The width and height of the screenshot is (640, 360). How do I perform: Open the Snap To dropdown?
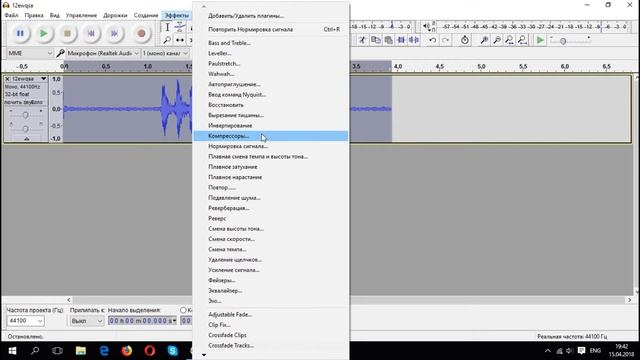pos(87,321)
